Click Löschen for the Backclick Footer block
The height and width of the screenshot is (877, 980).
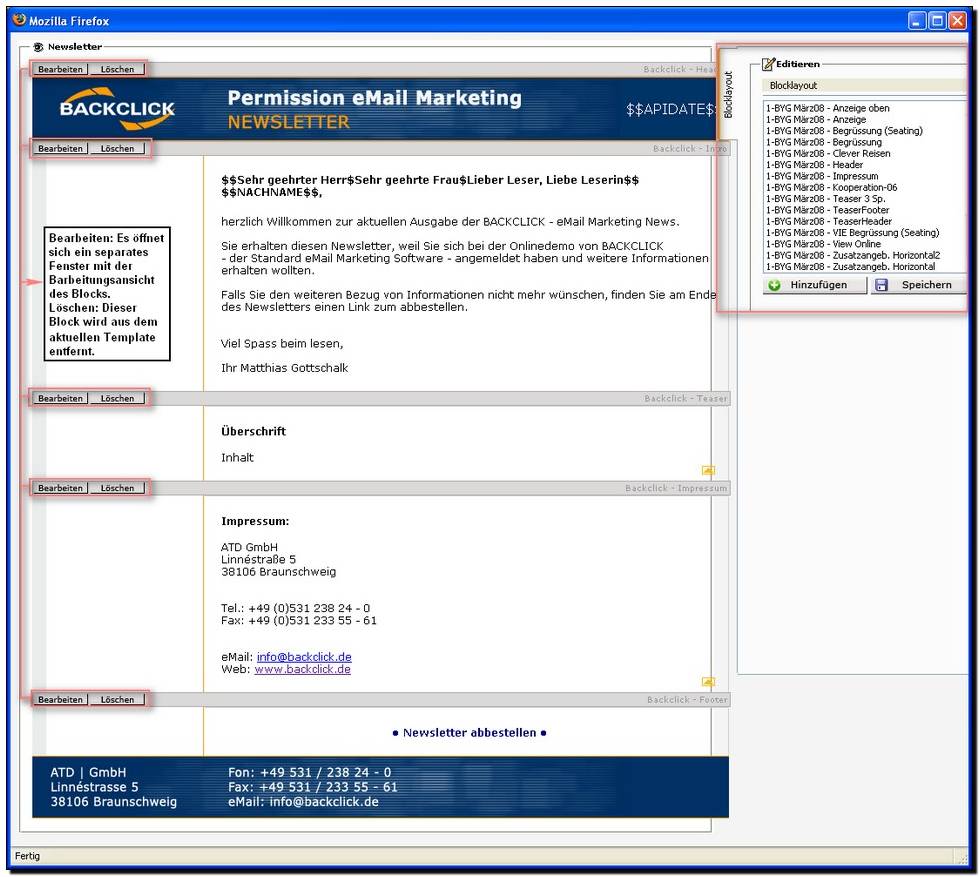coord(117,699)
